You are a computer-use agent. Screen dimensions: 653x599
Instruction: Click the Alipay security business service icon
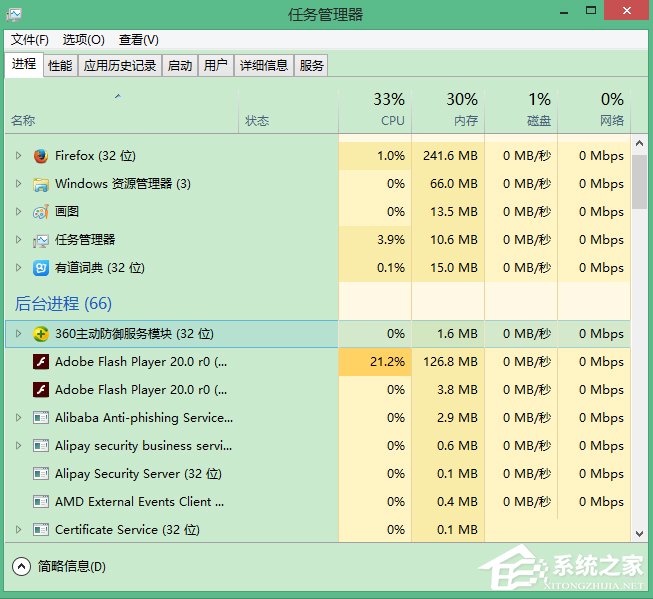pyautogui.click(x=41, y=446)
